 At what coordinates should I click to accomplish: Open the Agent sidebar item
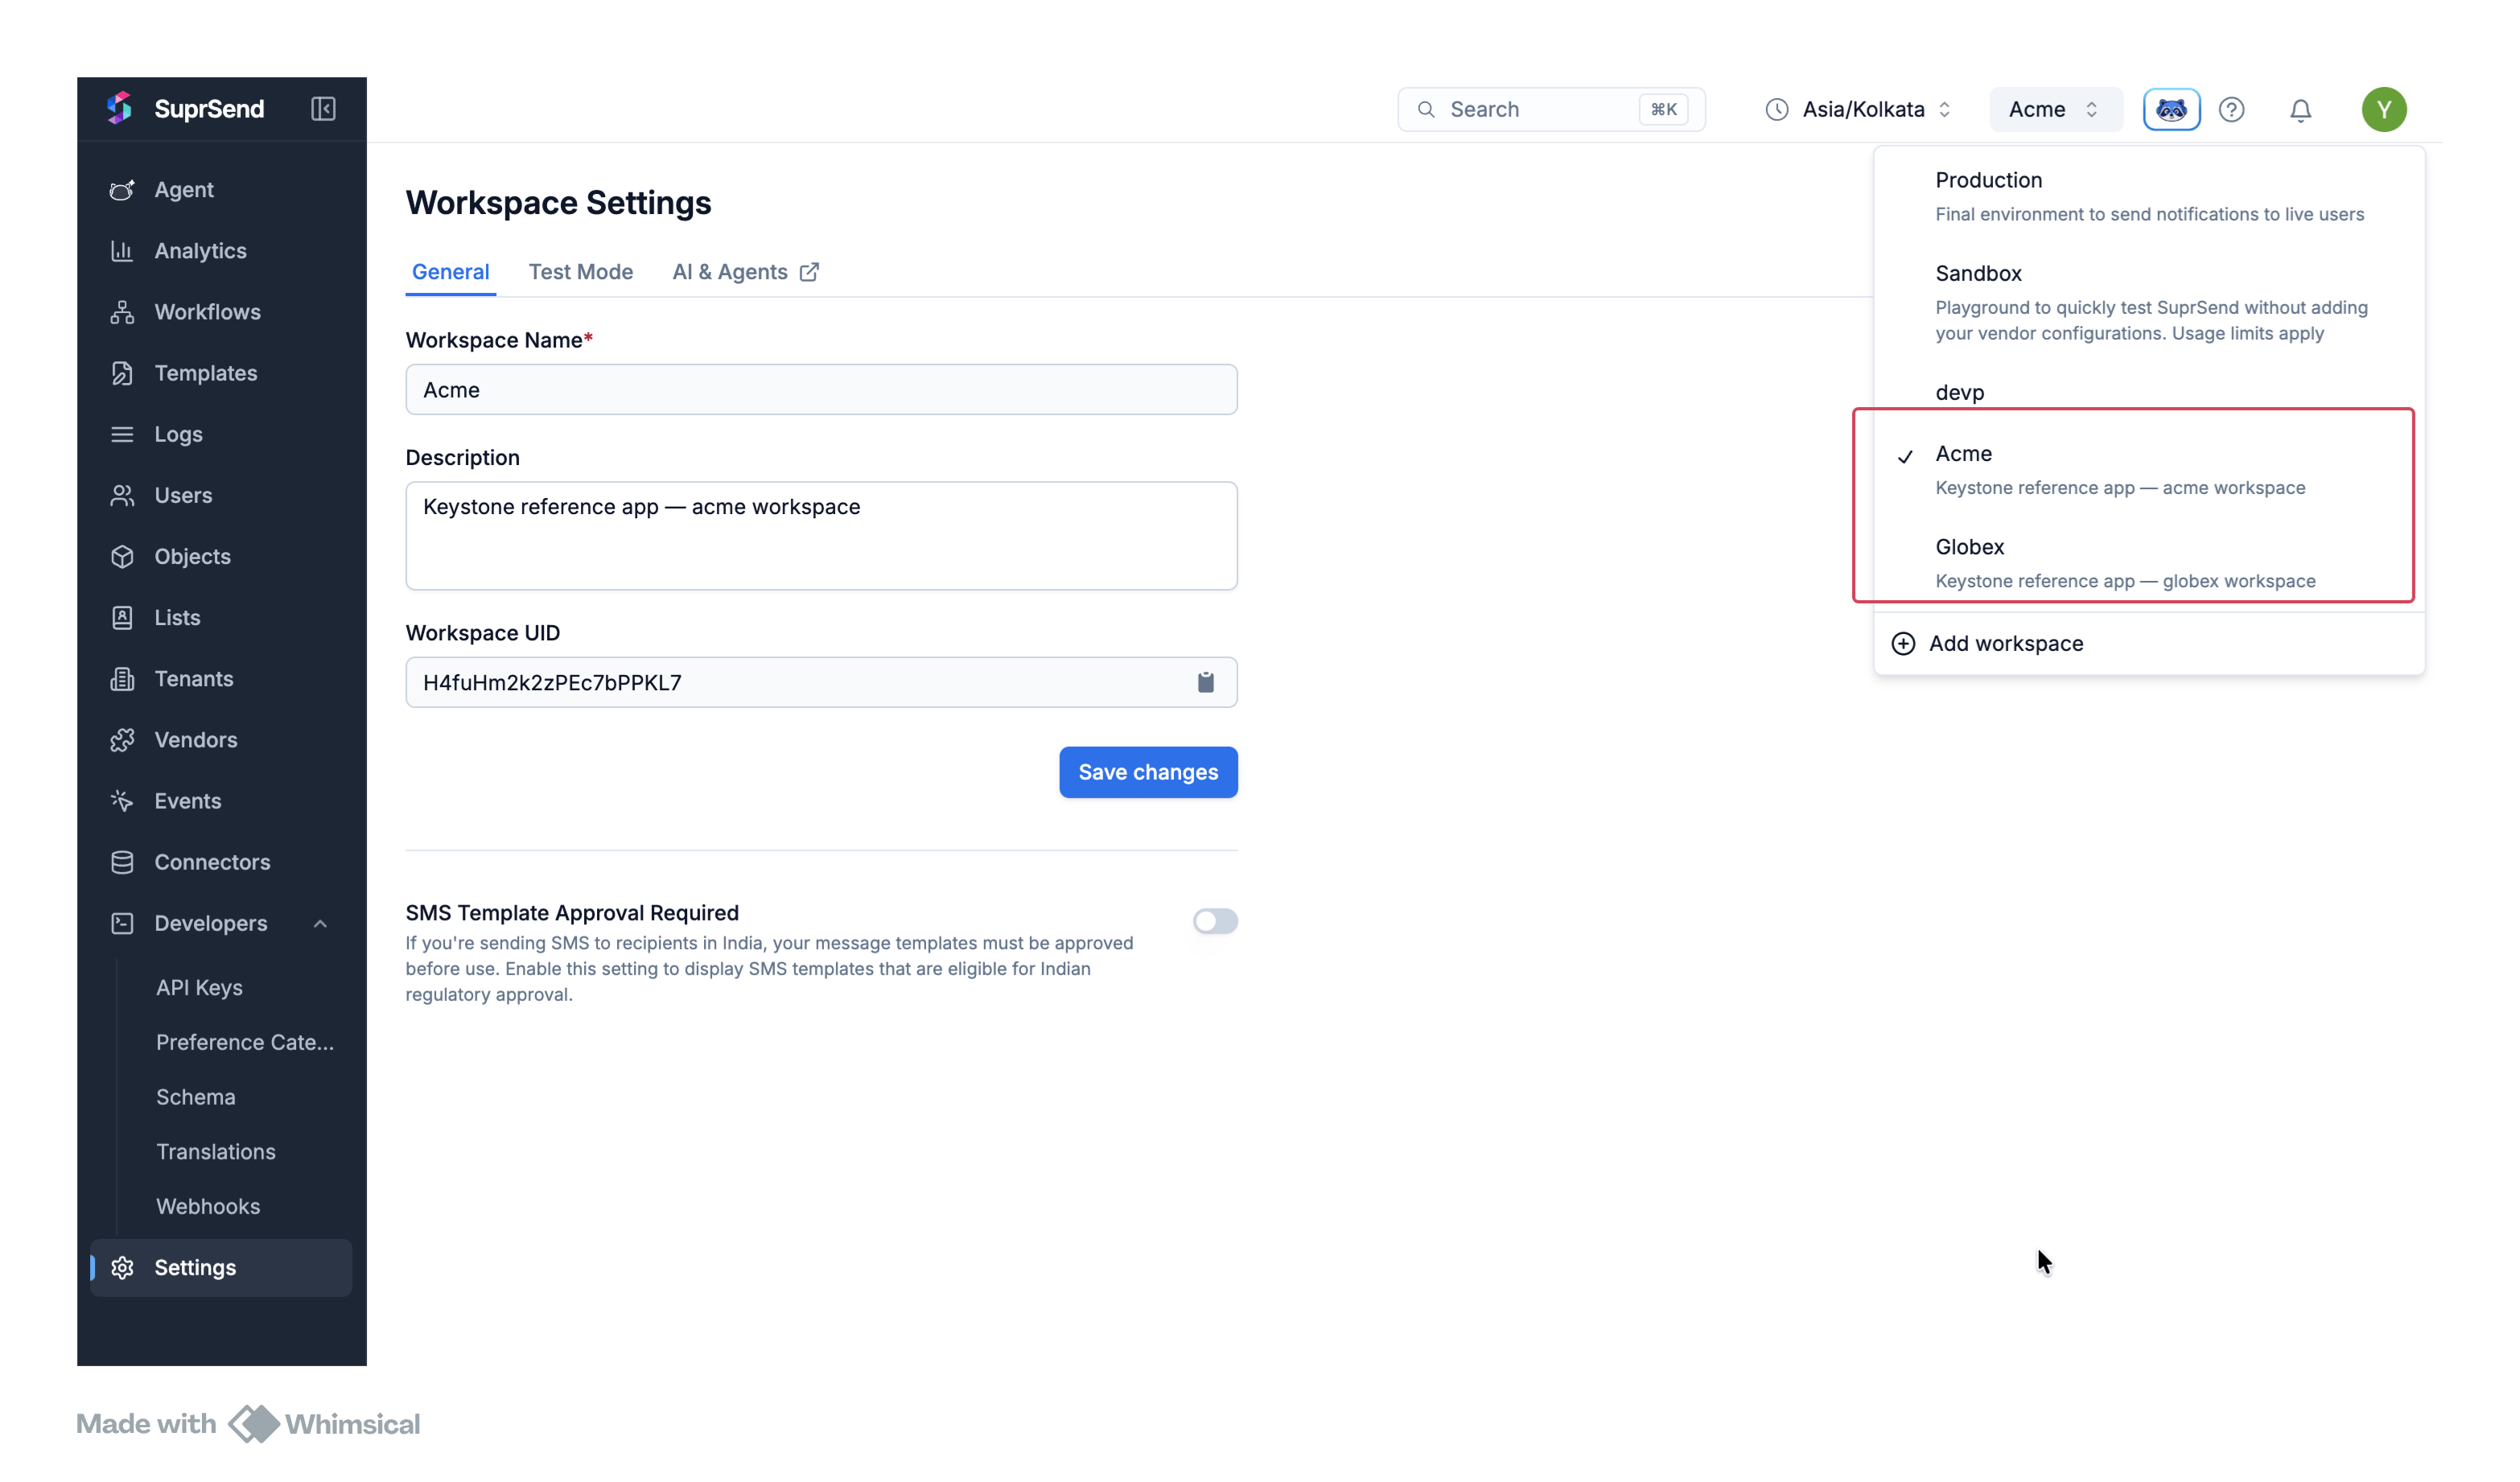point(221,189)
